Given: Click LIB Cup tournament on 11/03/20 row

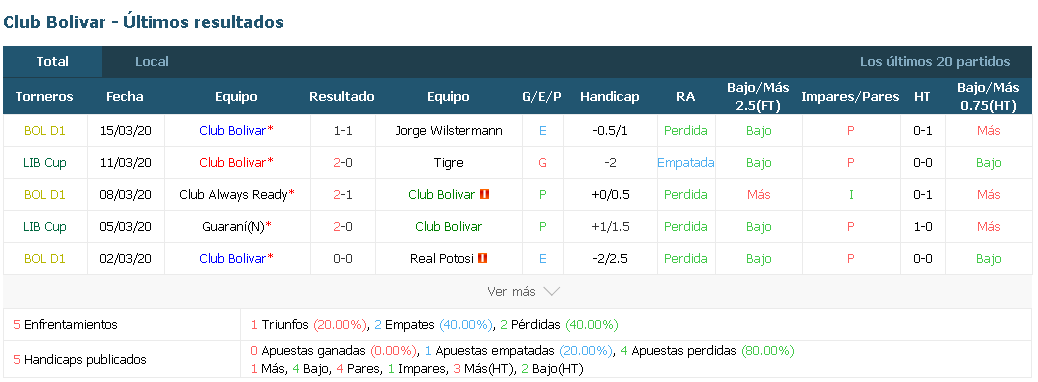Looking at the screenshot, I should [44, 162].
